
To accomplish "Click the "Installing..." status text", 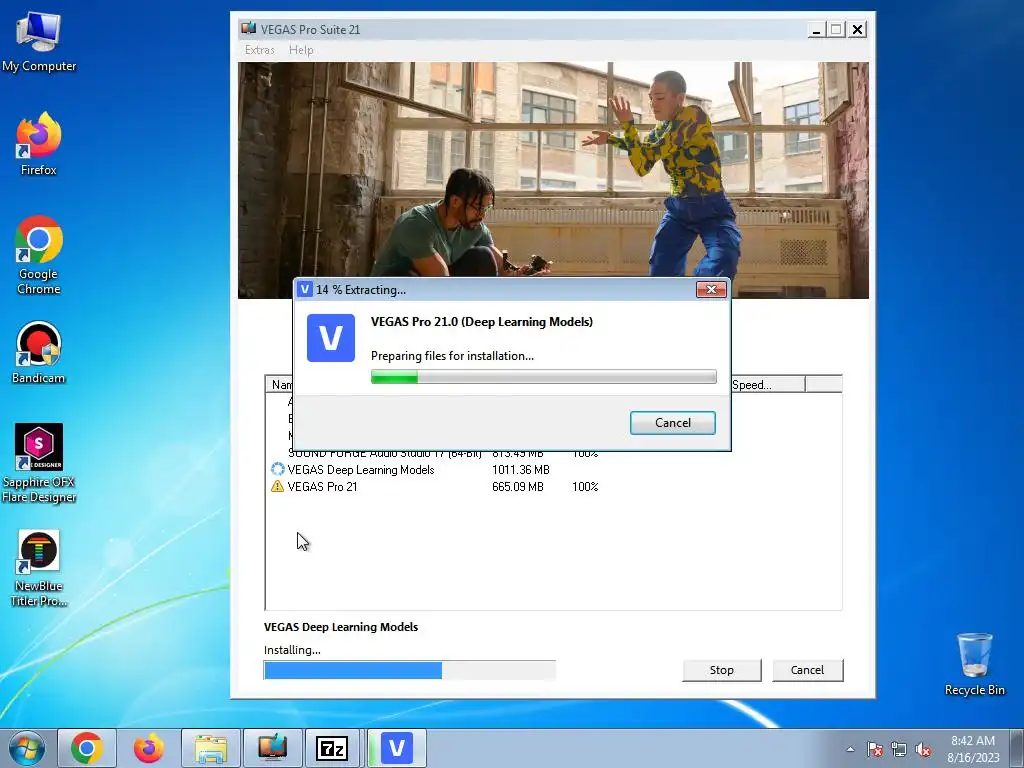I will pyautogui.click(x=292, y=650).
